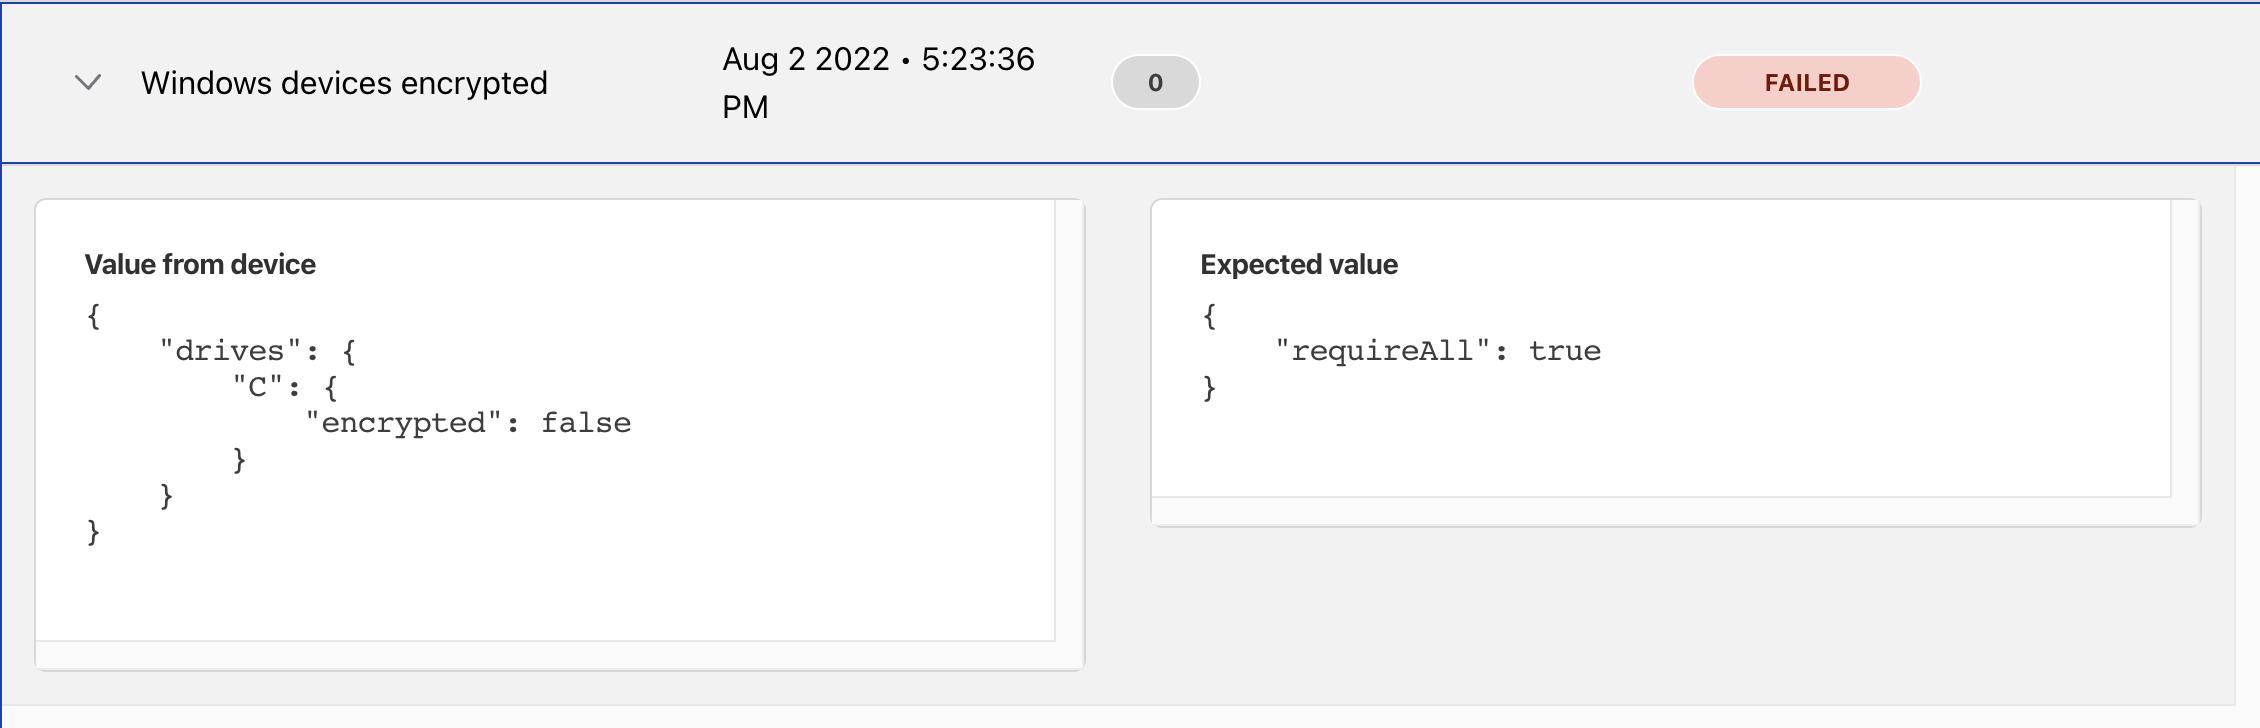Click the Expected value vertical scrollbar
Image resolution: width=2260 pixels, height=728 pixels.
tap(2185, 348)
